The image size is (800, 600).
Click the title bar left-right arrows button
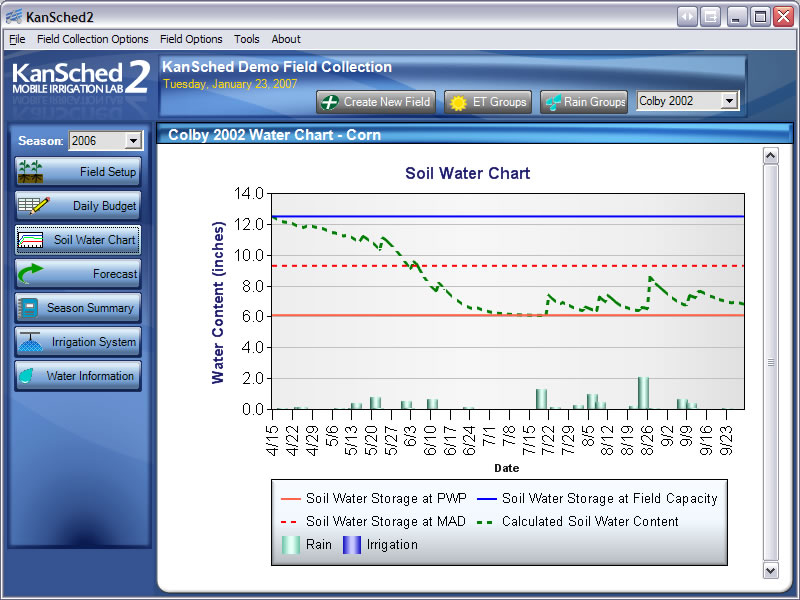(x=687, y=17)
